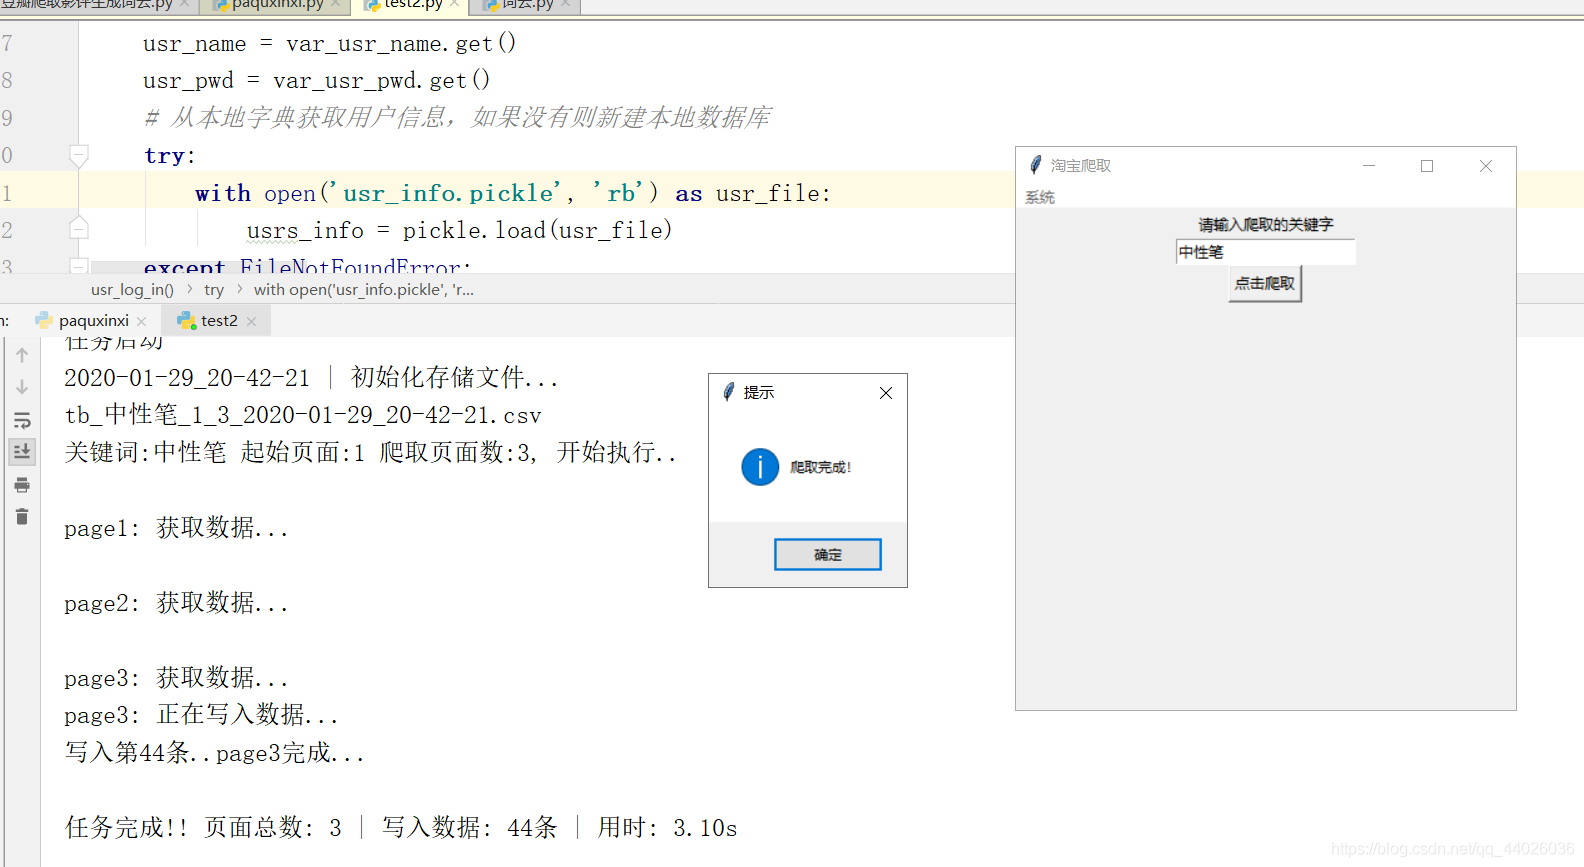Maximize the 淘宝爬取 window
This screenshot has width=1584, height=867.
click(x=1427, y=166)
